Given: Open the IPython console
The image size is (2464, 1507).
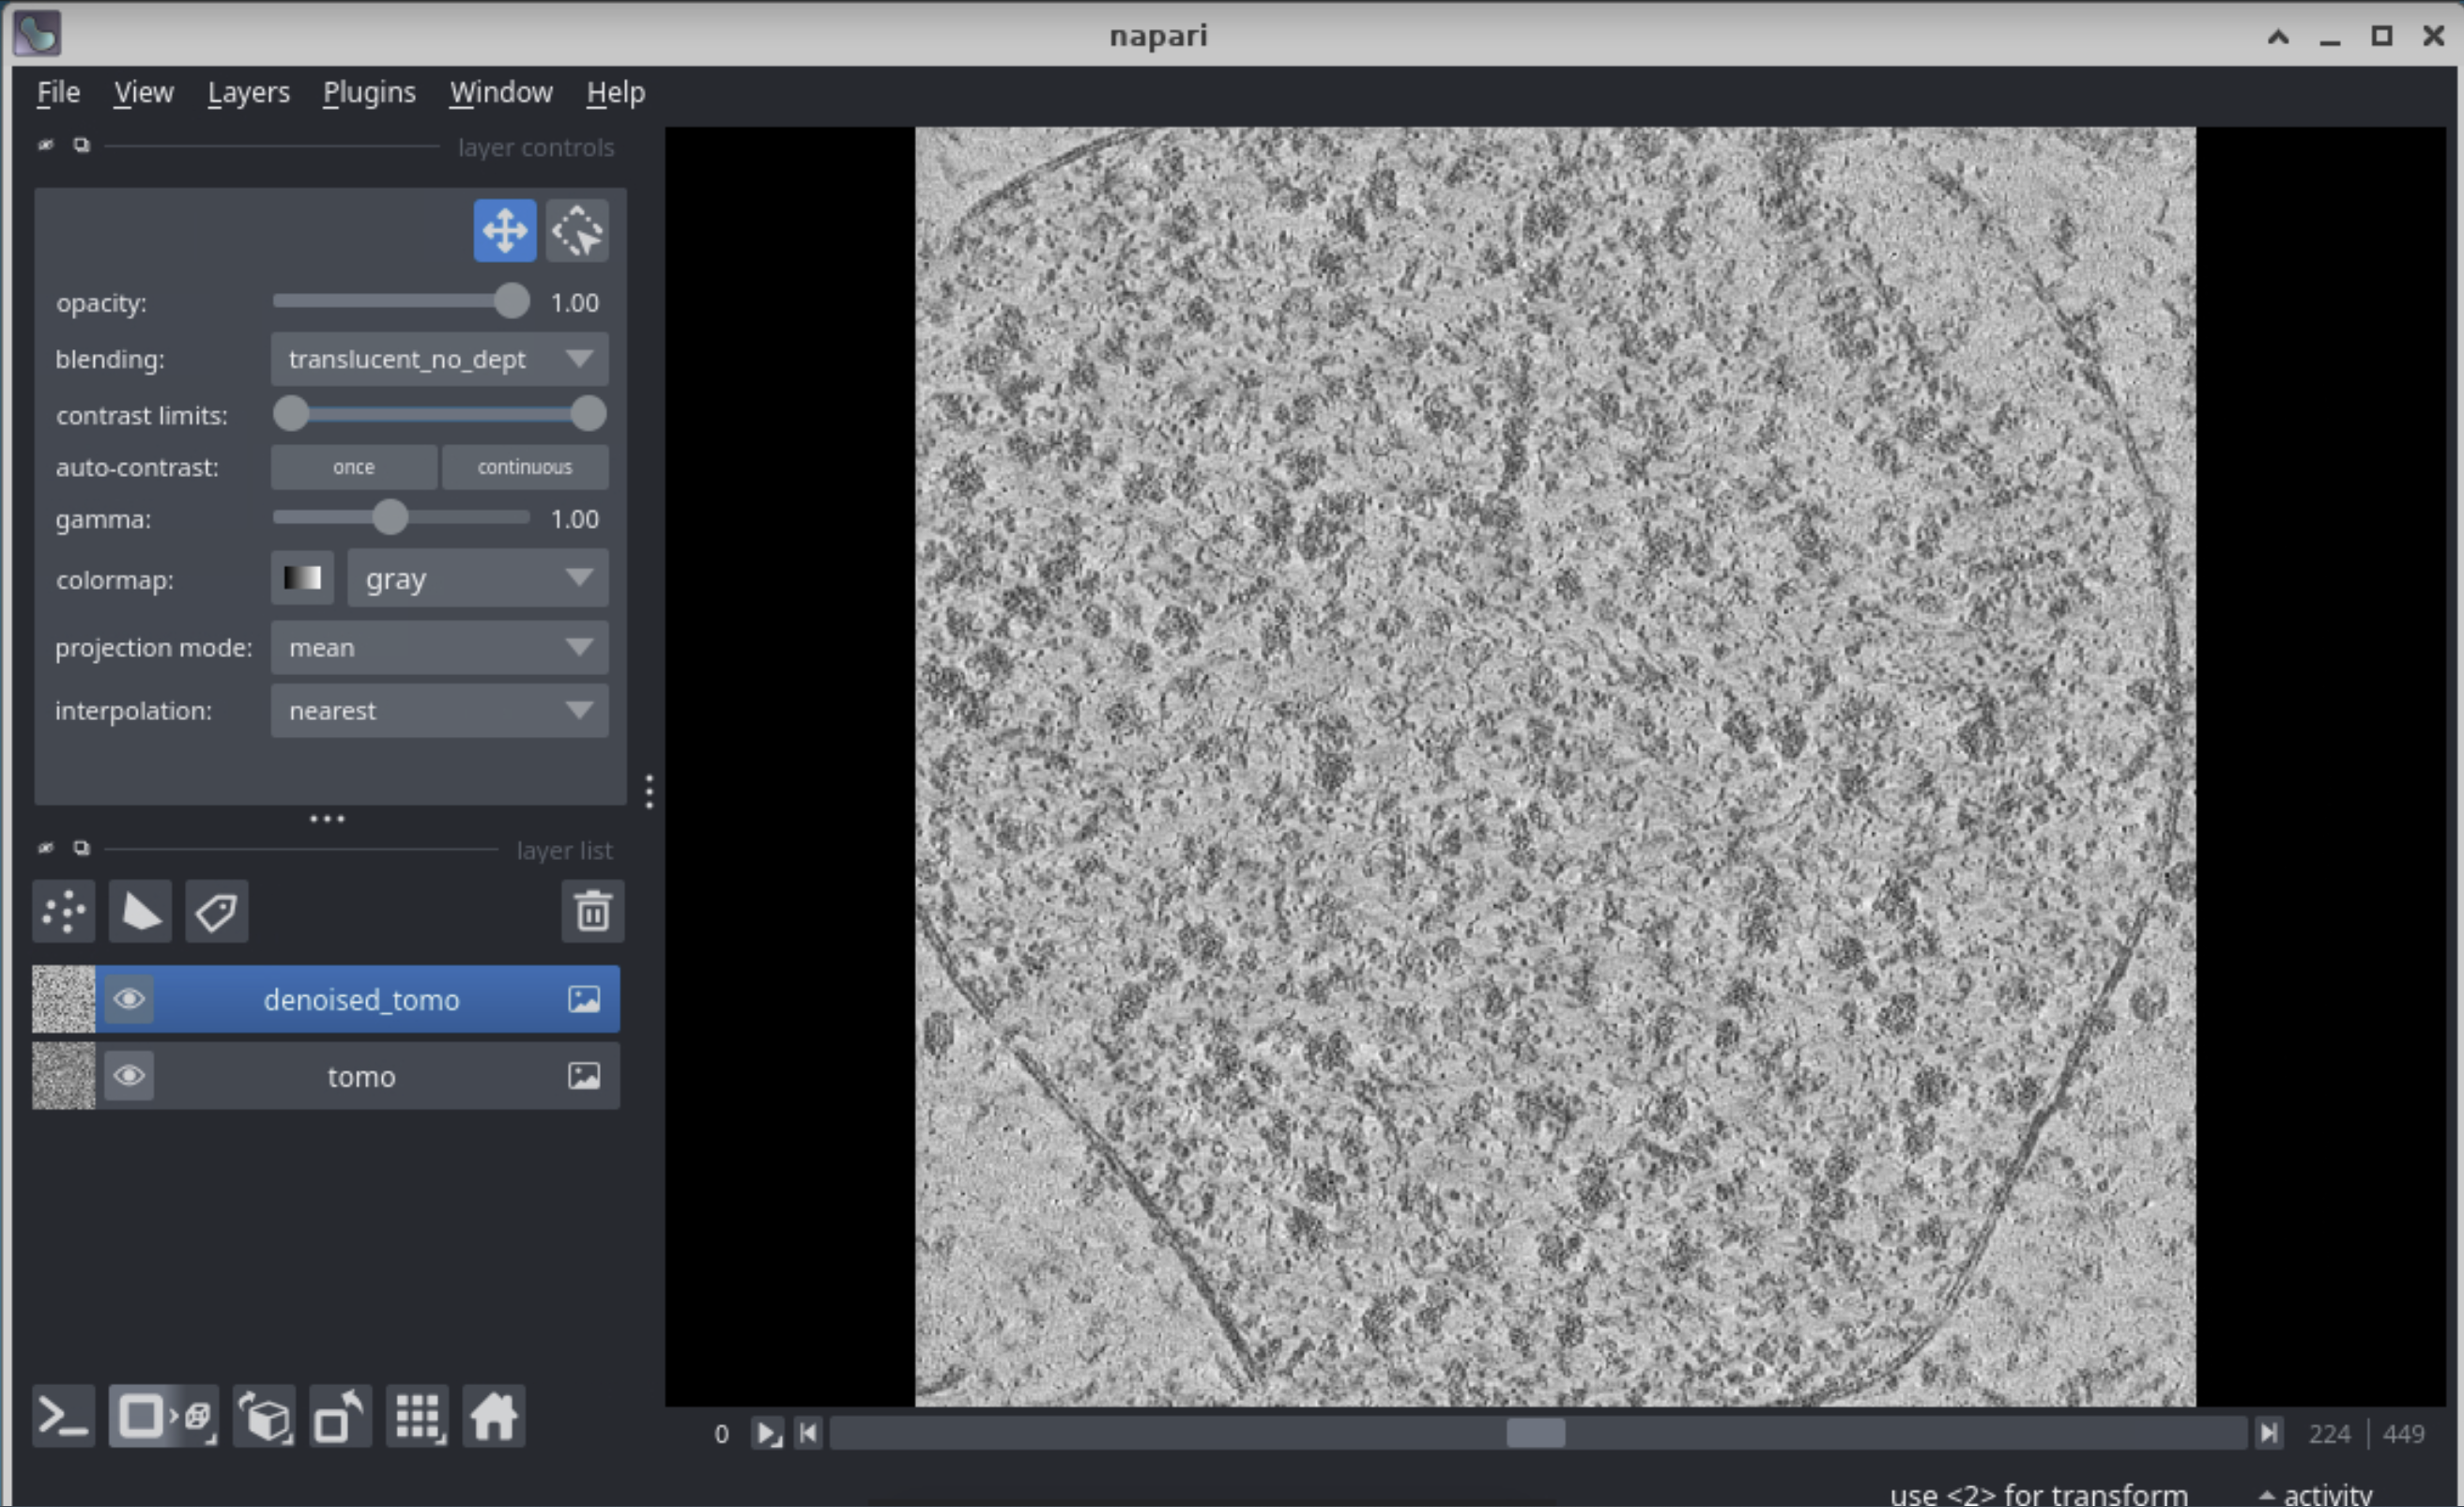Looking at the screenshot, I should (64, 1416).
